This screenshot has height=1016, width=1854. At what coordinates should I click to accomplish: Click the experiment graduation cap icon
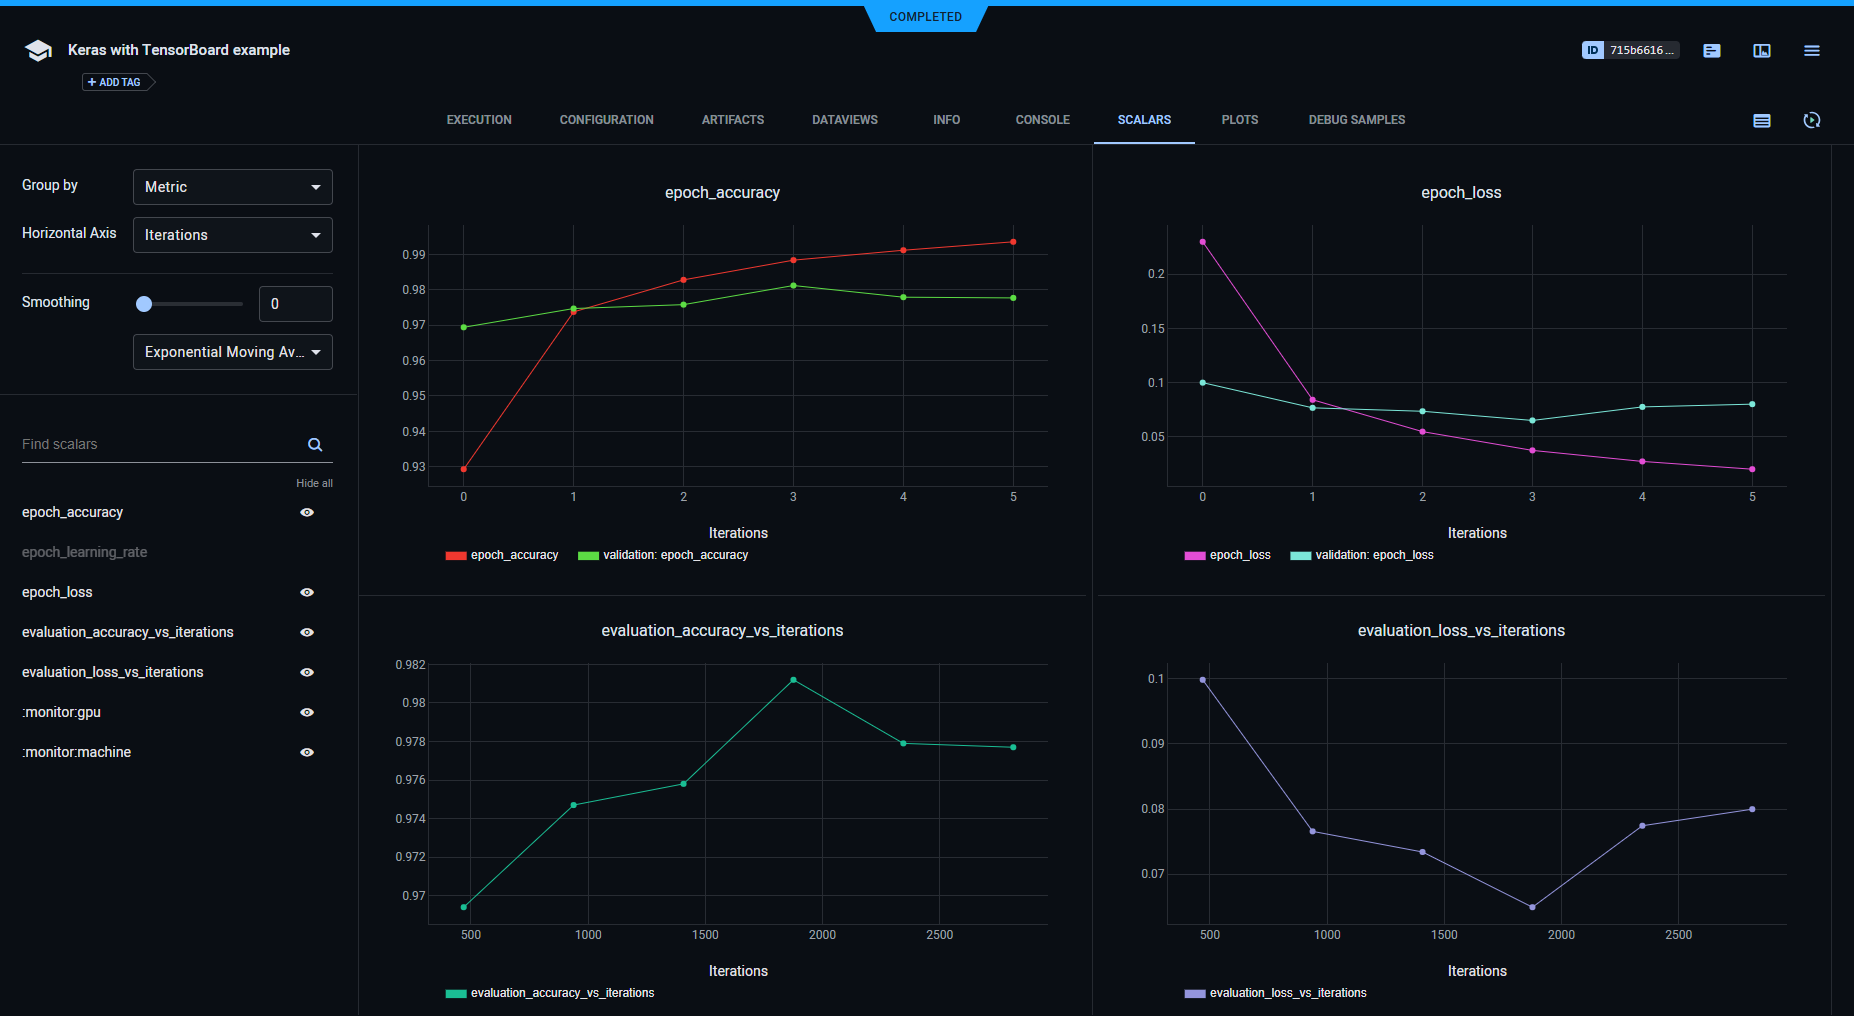click(x=38, y=51)
